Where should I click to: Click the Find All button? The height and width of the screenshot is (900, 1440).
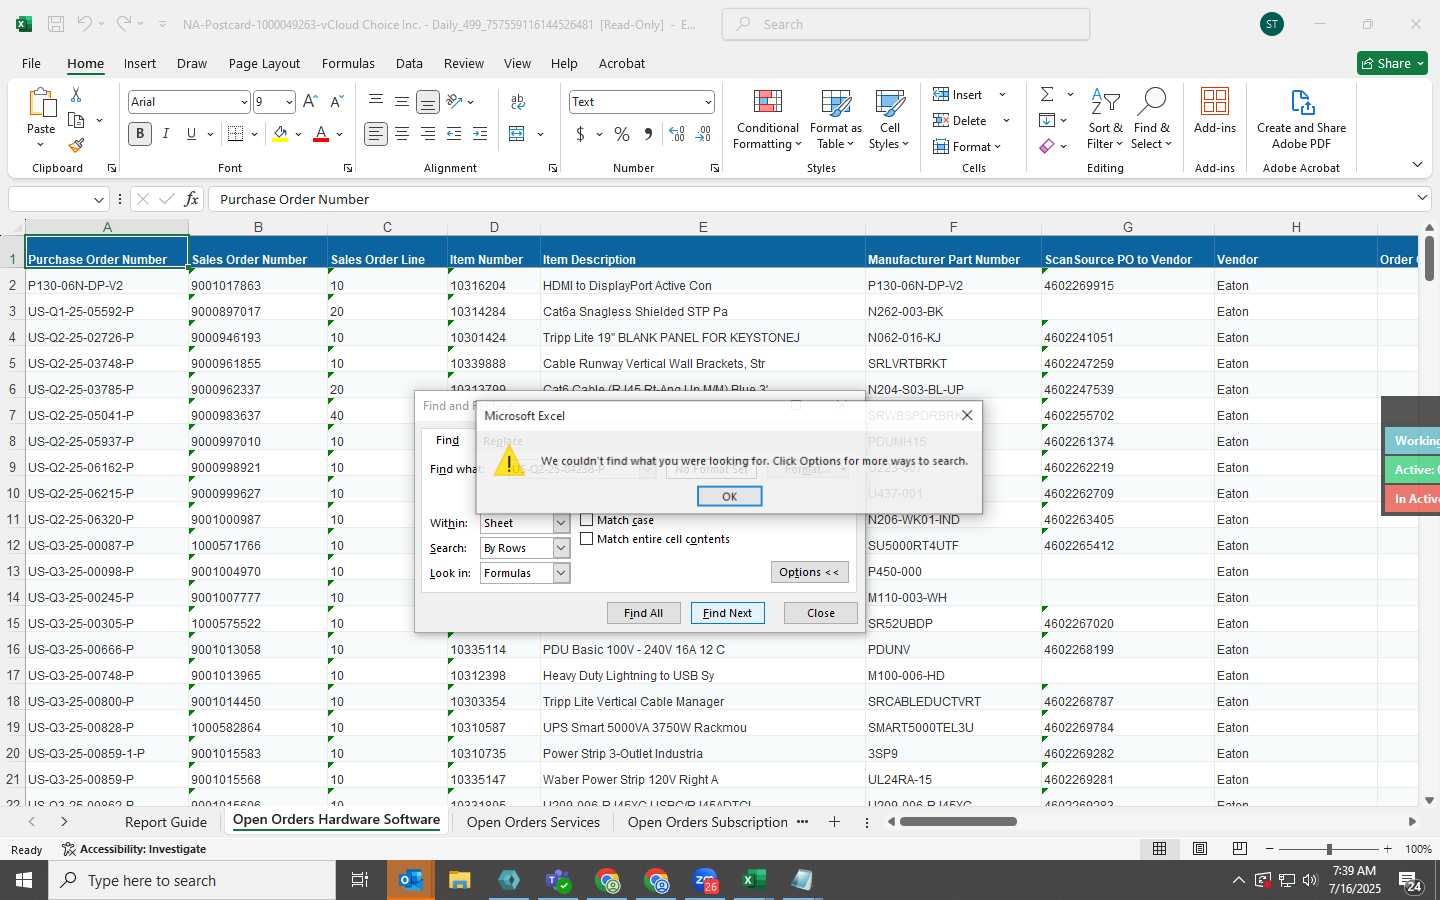point(643,613)
